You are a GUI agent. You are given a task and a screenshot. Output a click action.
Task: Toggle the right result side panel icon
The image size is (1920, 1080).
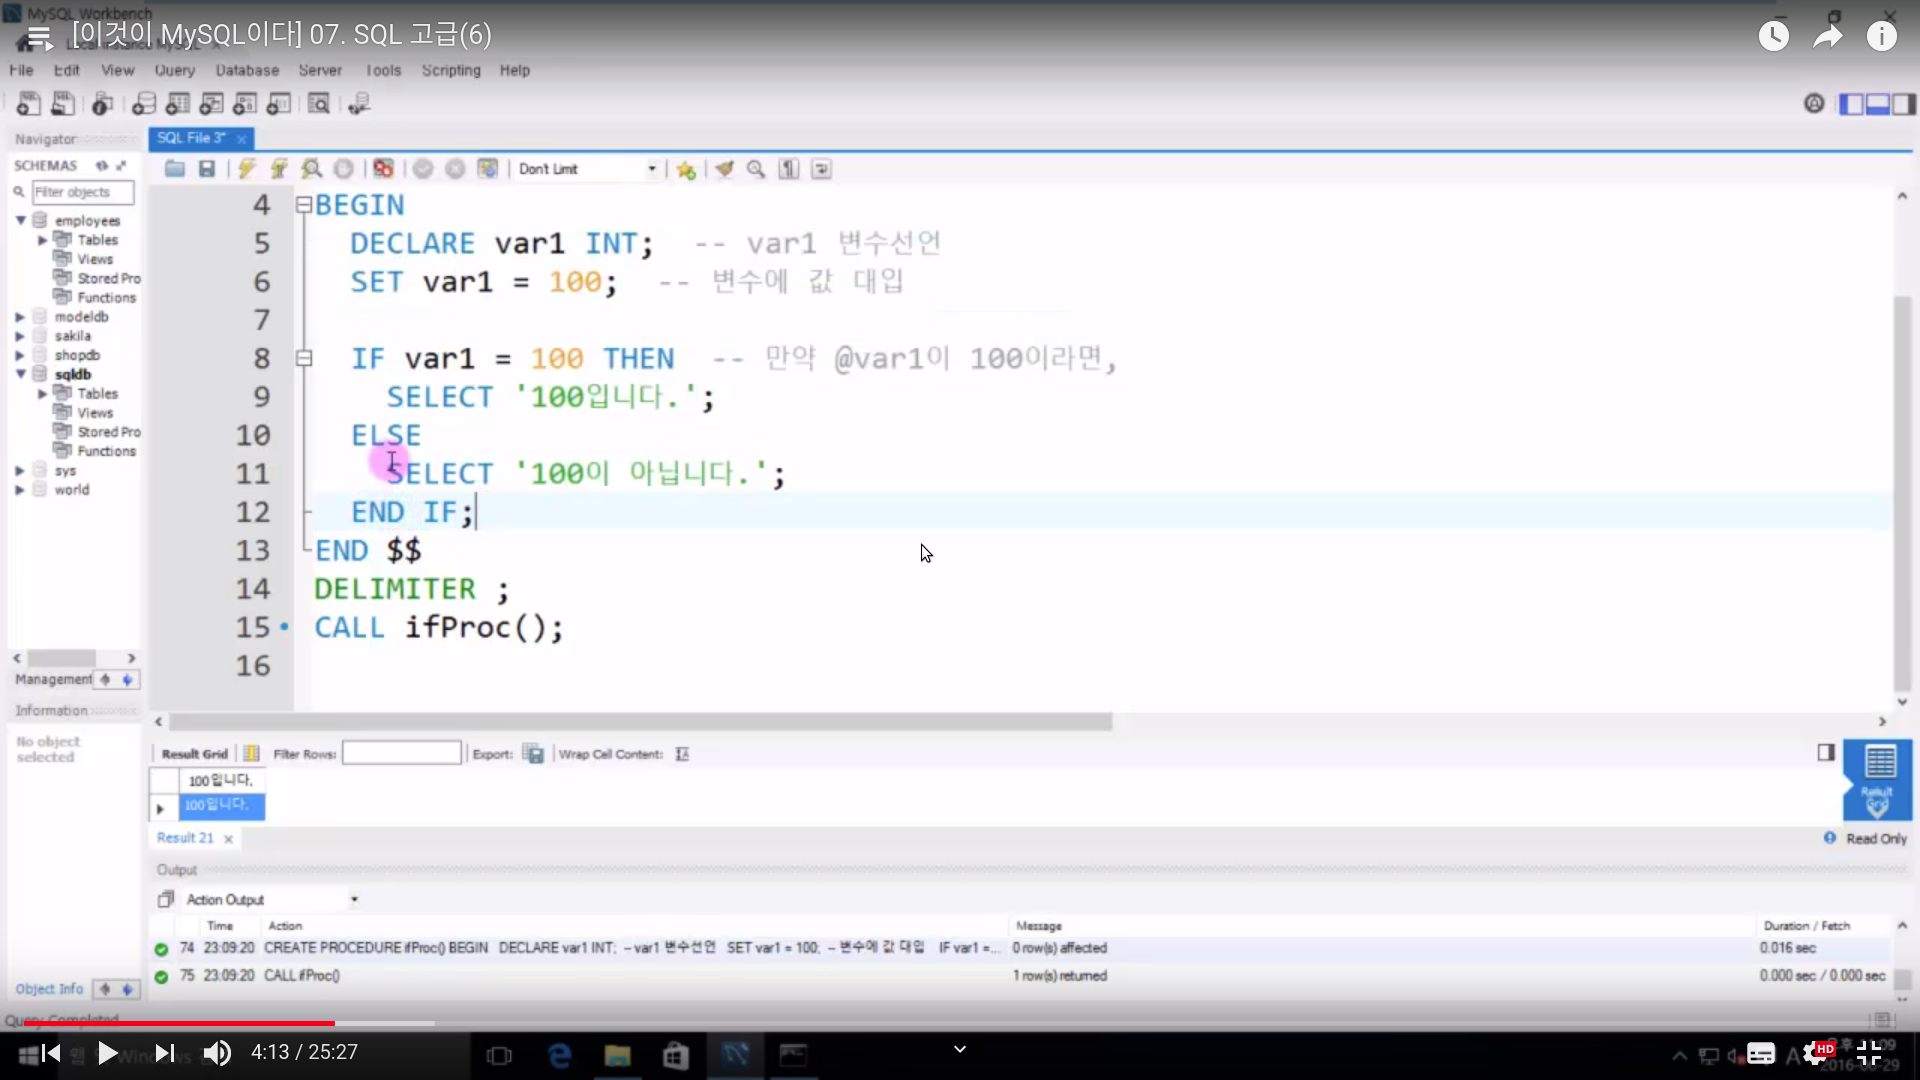tap(1826, 752)
